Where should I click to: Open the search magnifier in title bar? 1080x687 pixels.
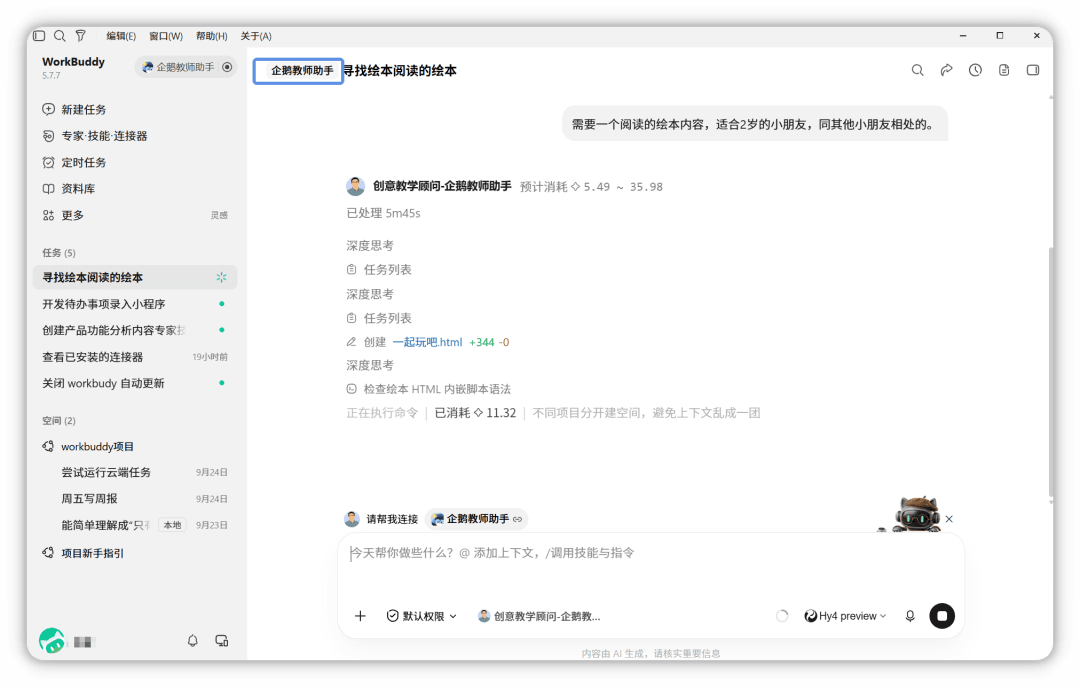60,36
